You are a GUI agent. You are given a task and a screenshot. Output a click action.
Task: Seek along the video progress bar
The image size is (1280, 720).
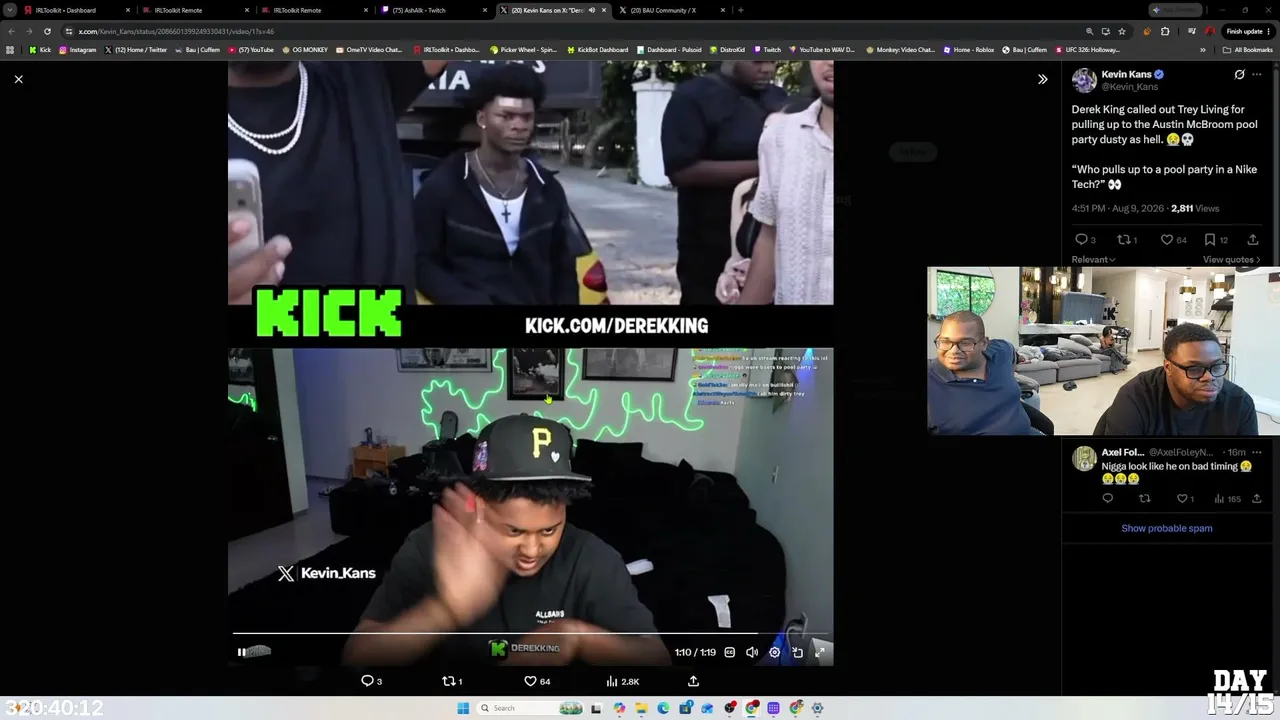click(530, 633)
